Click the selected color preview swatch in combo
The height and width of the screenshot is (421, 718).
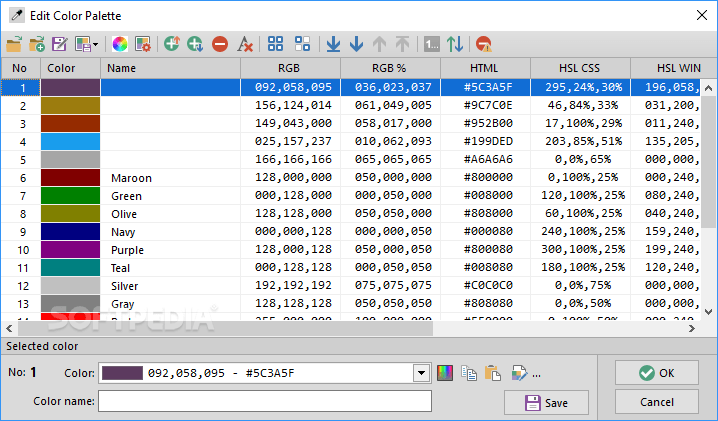[x=122, y=373]
